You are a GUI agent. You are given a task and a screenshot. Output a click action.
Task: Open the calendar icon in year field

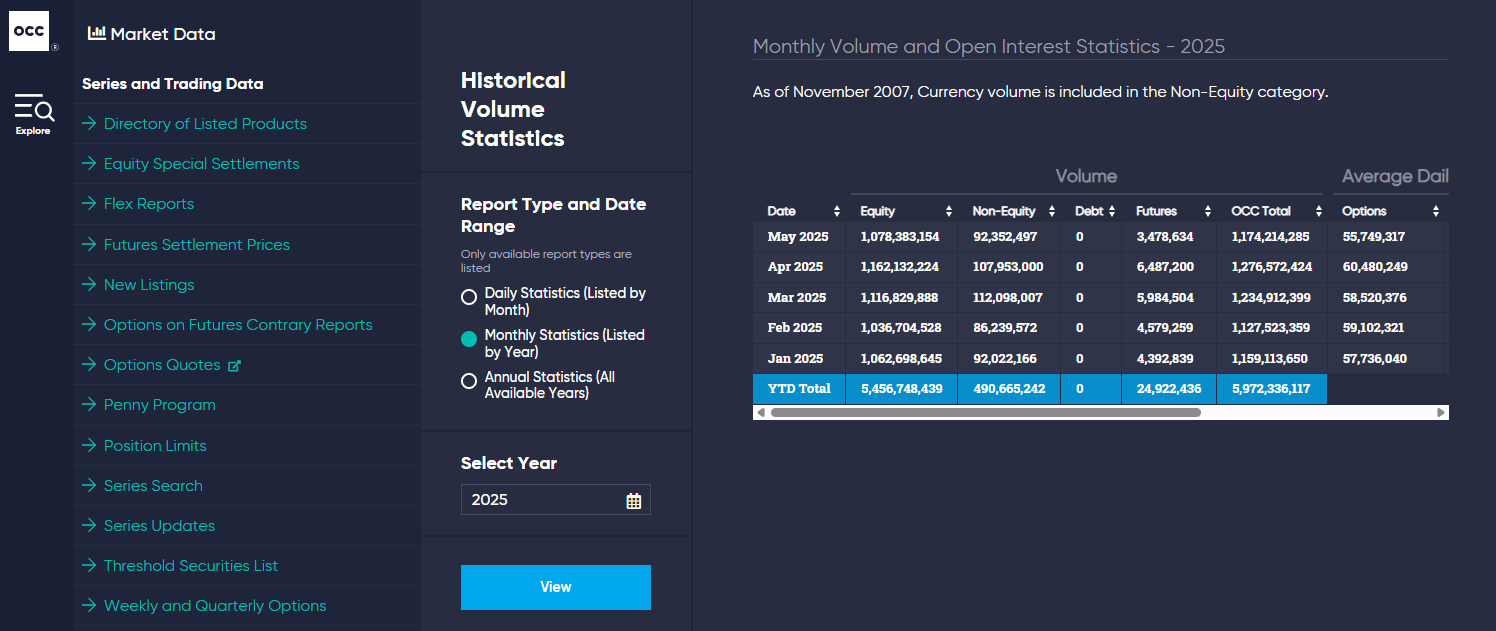[x=633, y=501]
